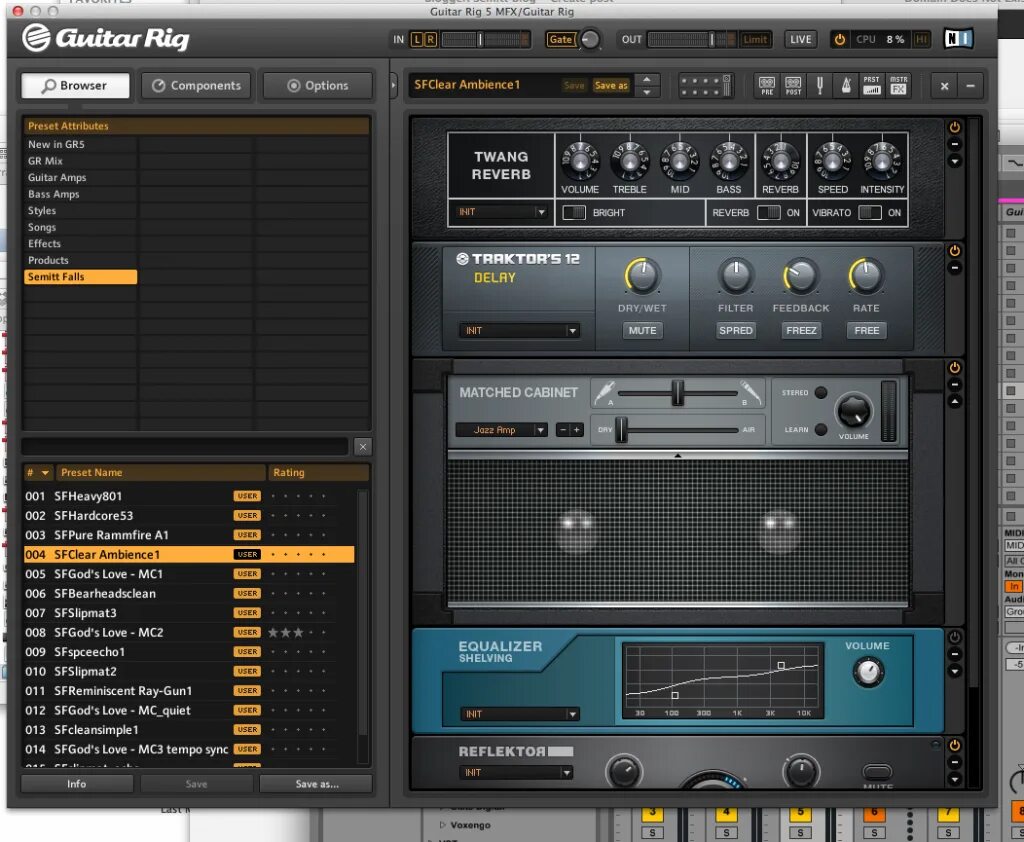The height and width of the screenshot is (842, 1024).
Task: Open Jazz Amp cabinet dropdown
Action: click(501, 430)
